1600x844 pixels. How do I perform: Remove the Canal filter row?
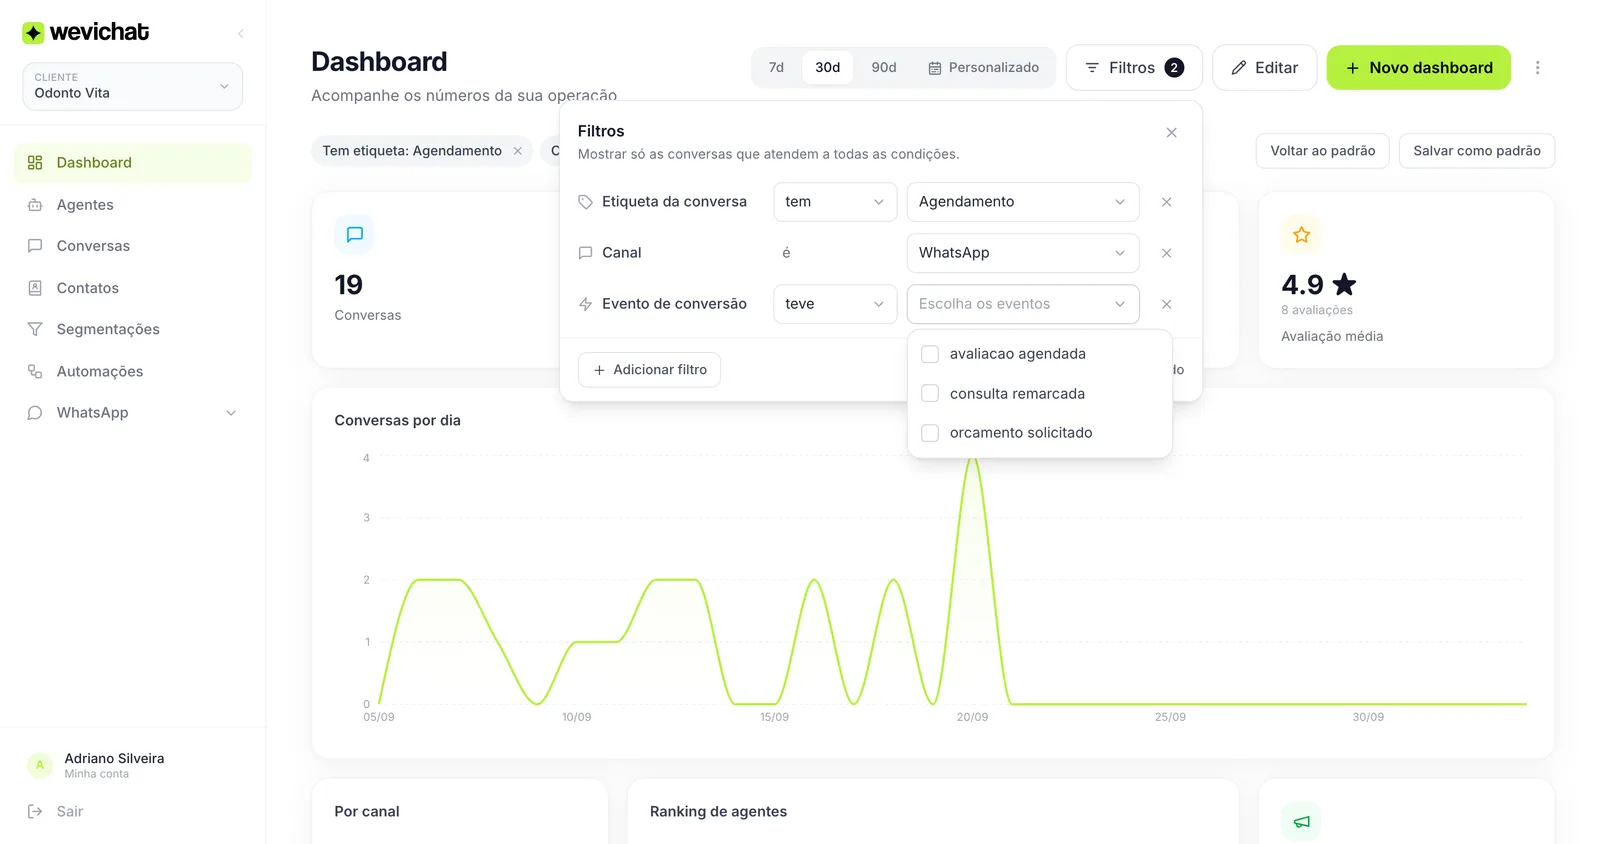click(x=1166, y=253)
